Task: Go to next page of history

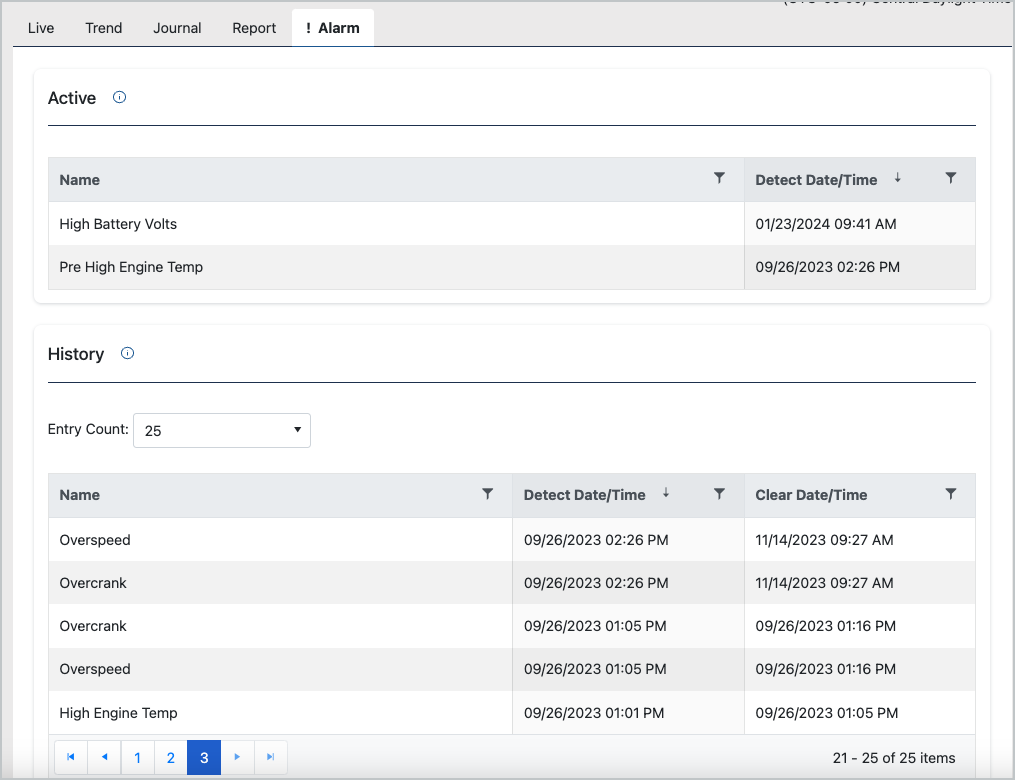Action: (237, 758)
